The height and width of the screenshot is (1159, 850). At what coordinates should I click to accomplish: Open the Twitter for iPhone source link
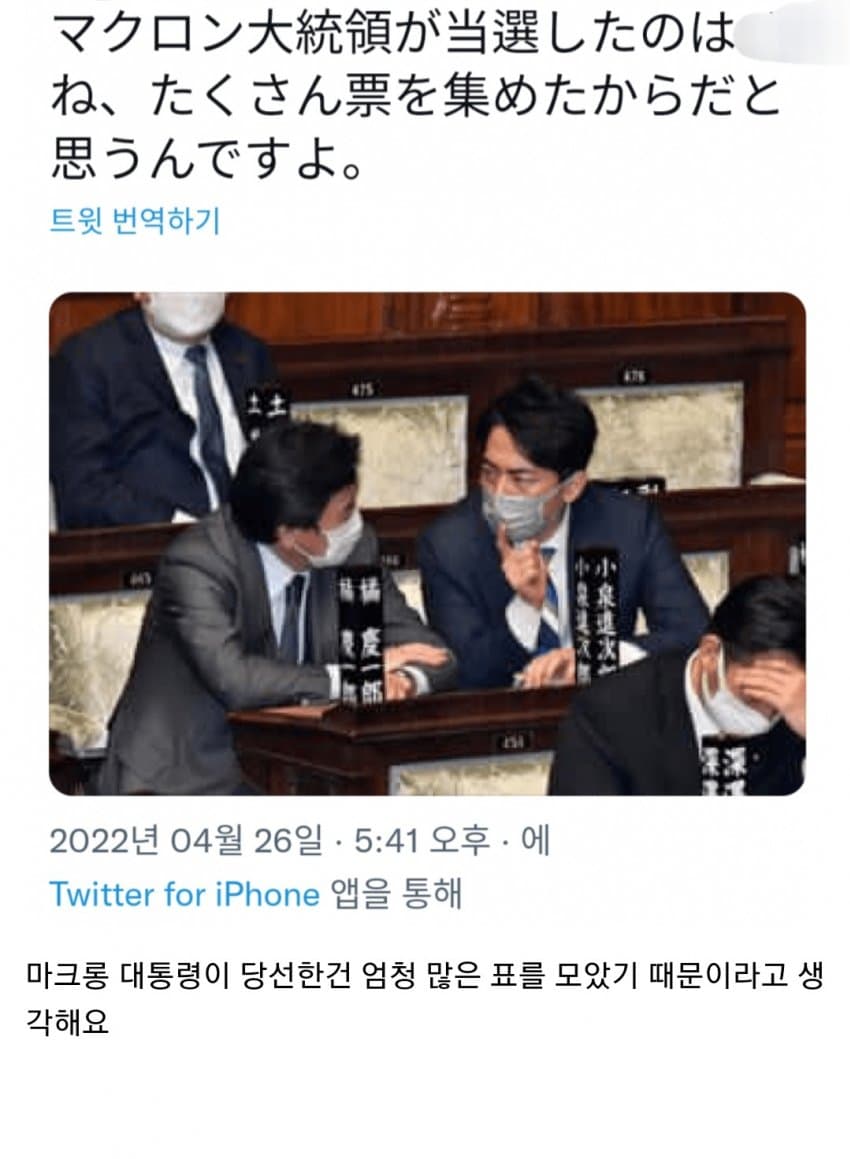click(184, 894)
